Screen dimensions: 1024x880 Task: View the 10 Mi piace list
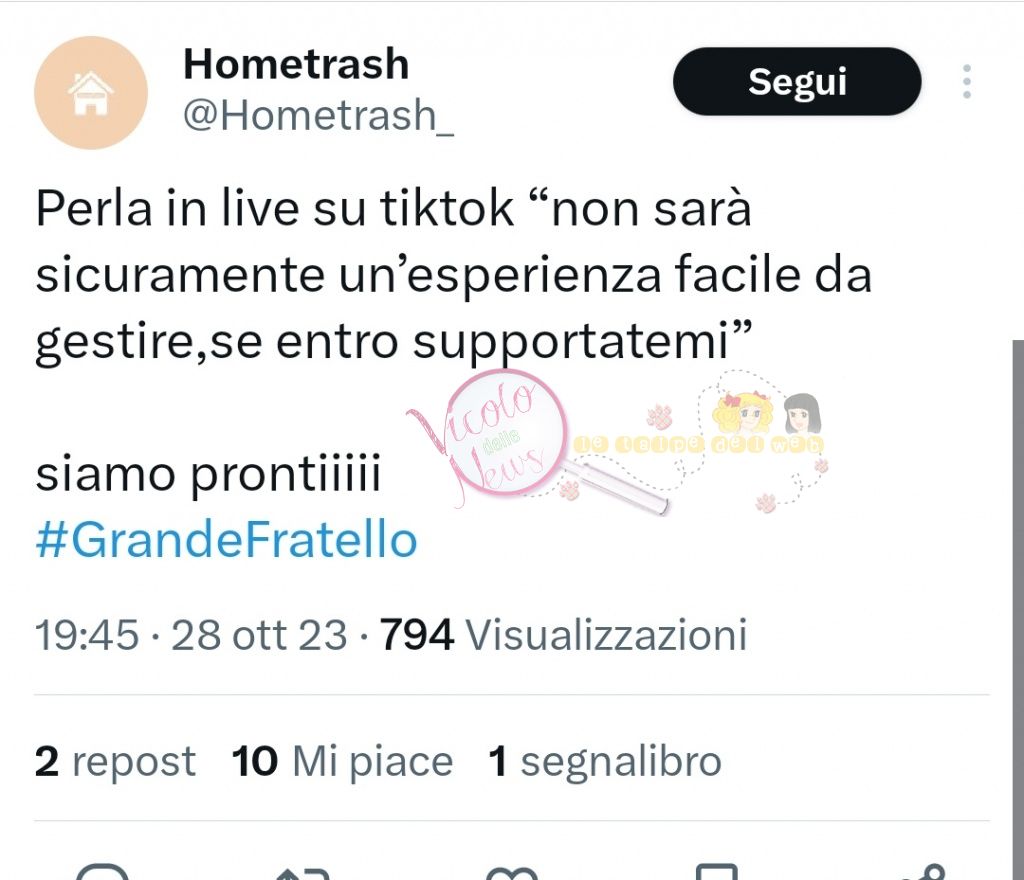pos(342,761)
